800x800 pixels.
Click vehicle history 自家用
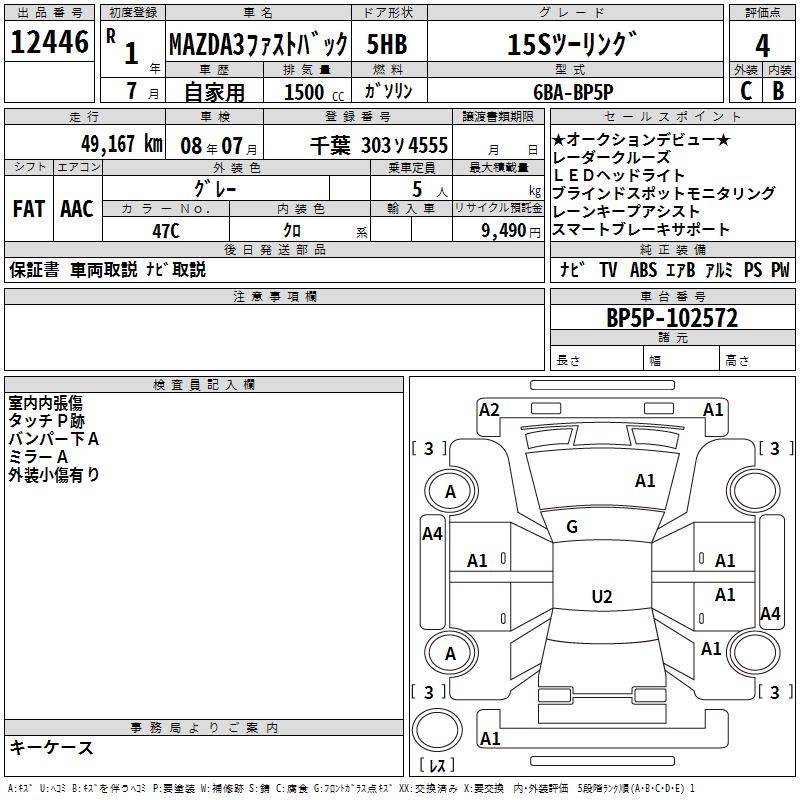[214, 92]
